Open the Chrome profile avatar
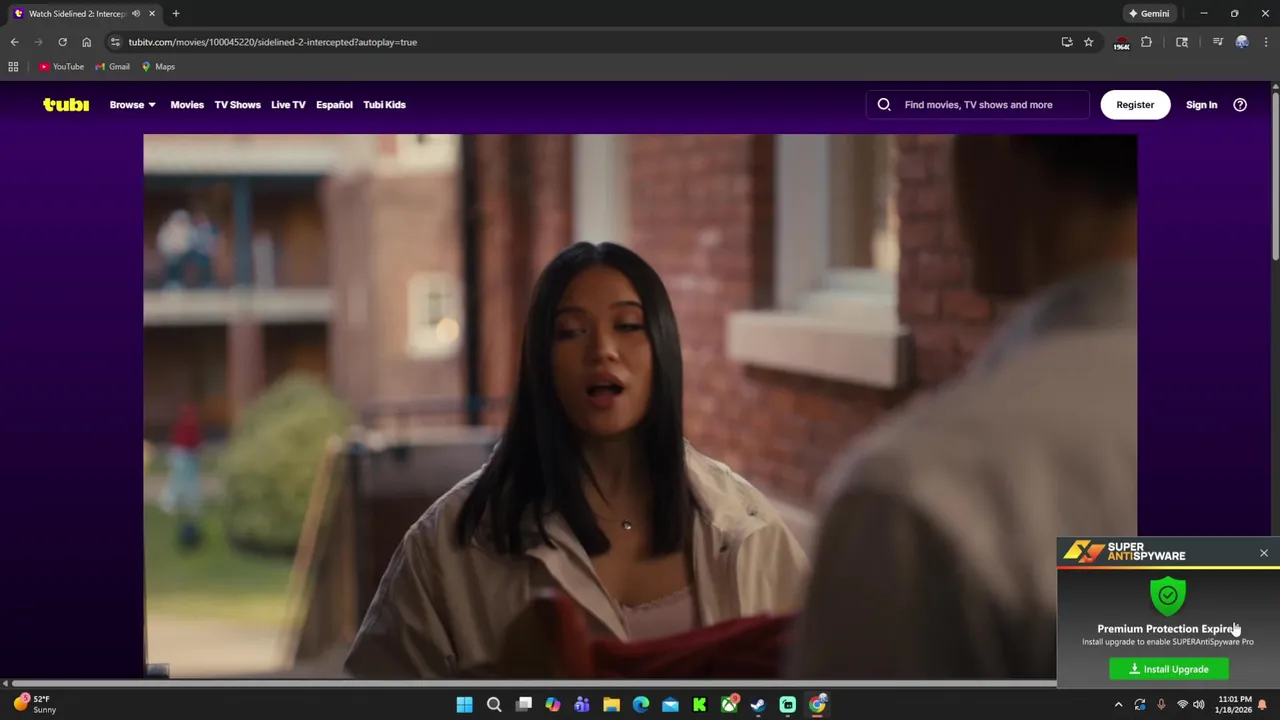The width and height of the screenshot is (1280, 720). coord(1242,42)
